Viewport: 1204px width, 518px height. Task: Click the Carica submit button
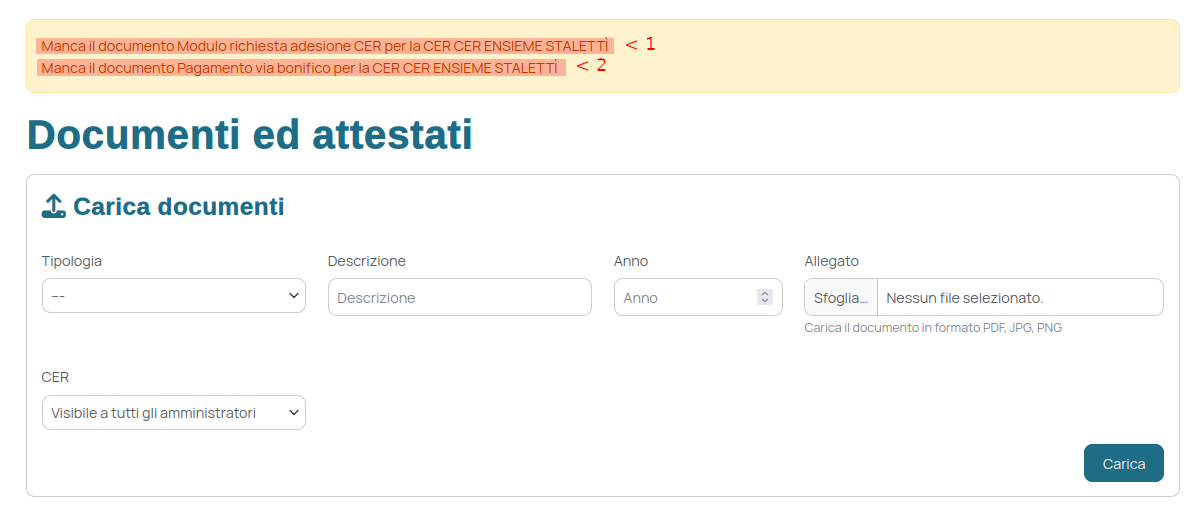coord(1124,463)
